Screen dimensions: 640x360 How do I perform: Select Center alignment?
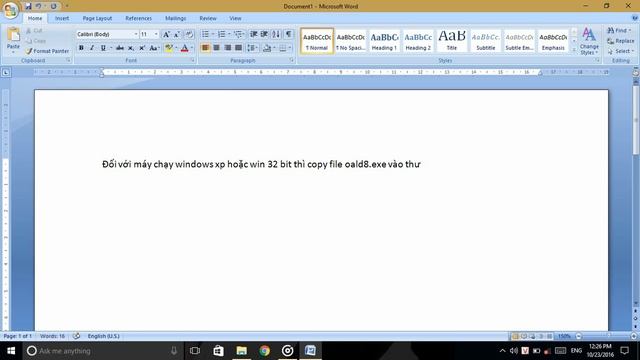[x=216, y=48]
